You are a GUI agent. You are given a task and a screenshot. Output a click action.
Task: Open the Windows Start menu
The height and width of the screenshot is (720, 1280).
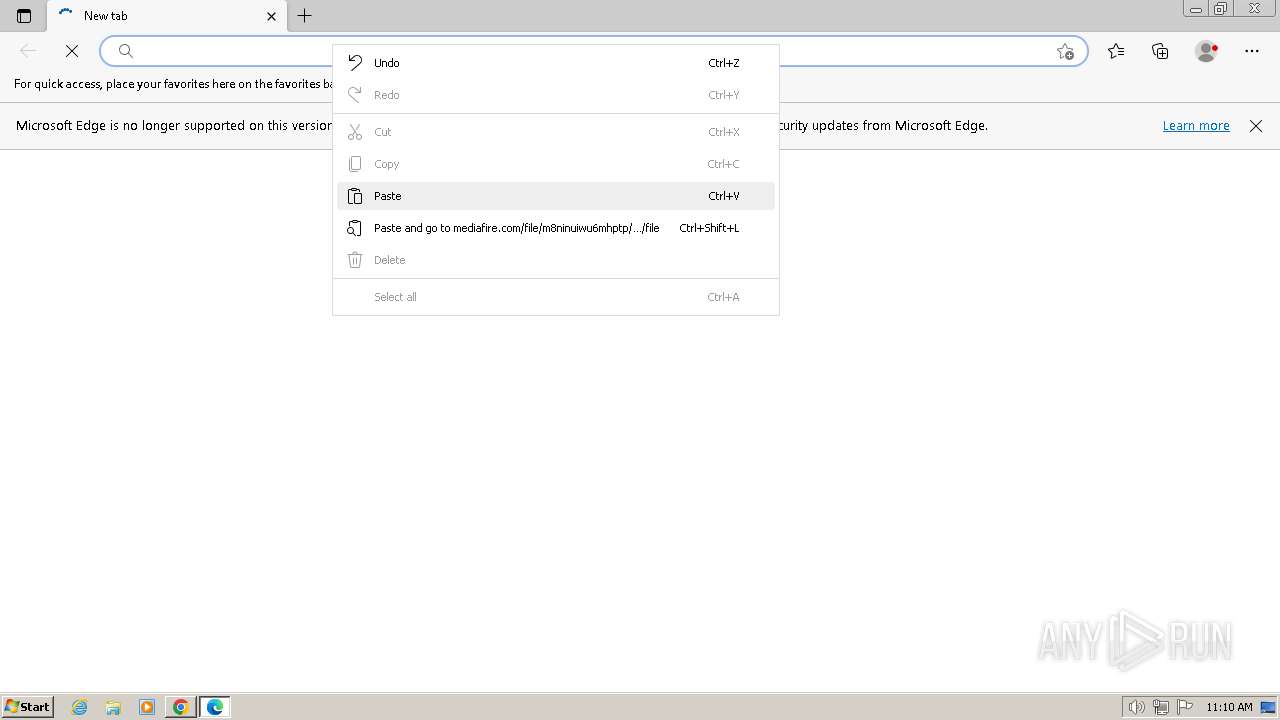[28, 707]
